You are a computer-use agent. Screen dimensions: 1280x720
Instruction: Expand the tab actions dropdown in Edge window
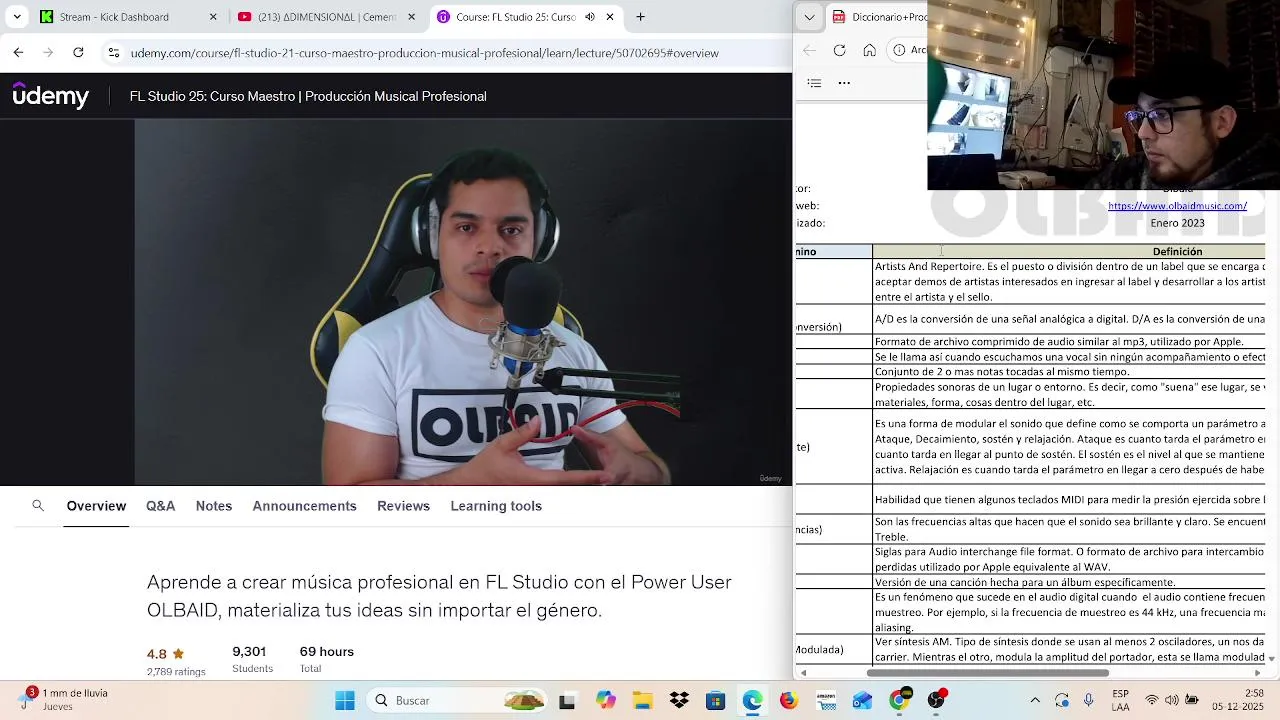point(809,17)
